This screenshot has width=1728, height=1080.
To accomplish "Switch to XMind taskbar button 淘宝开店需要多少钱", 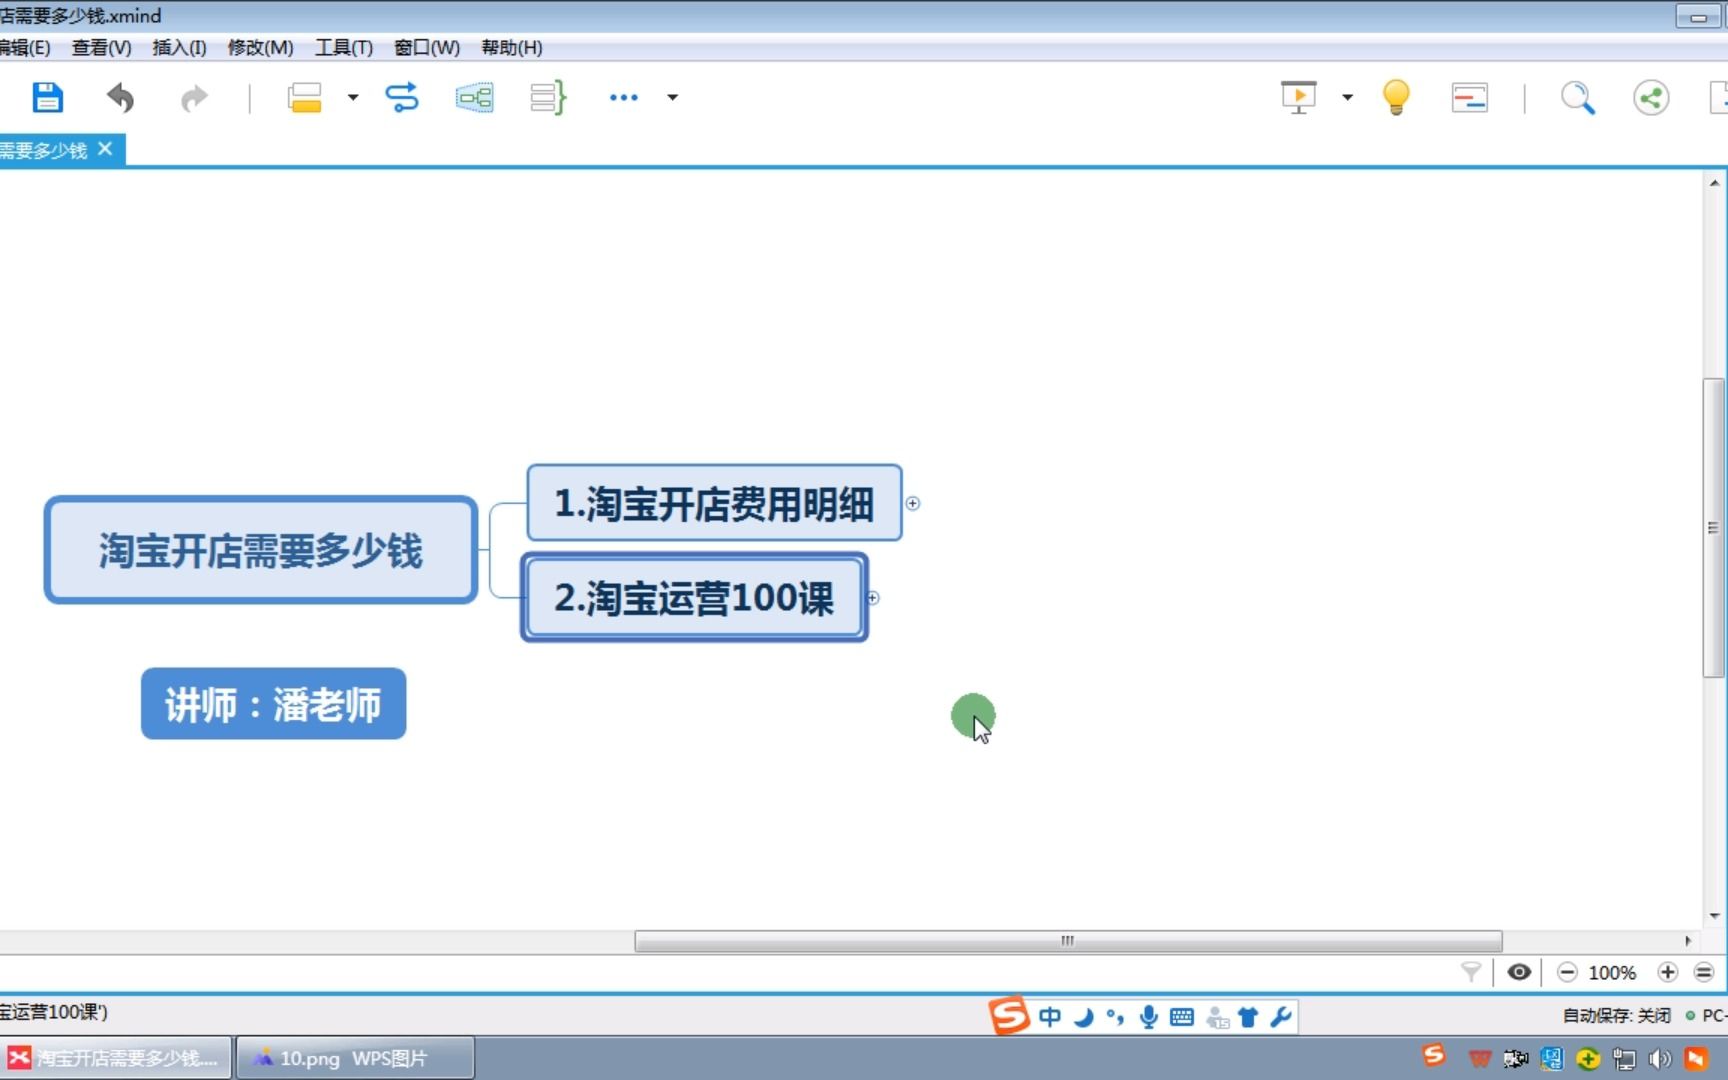I will (116, 1058).
